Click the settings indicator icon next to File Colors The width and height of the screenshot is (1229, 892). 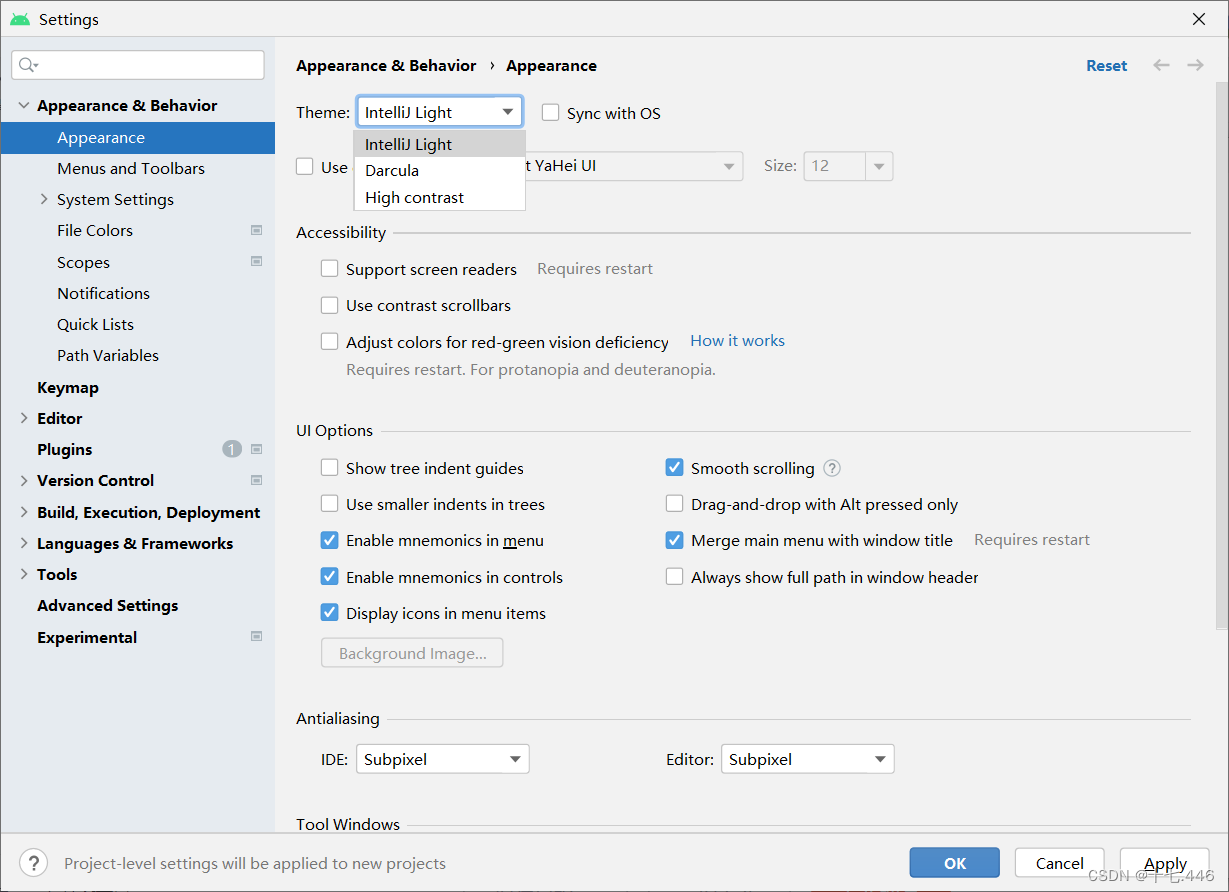coord(257,230)
